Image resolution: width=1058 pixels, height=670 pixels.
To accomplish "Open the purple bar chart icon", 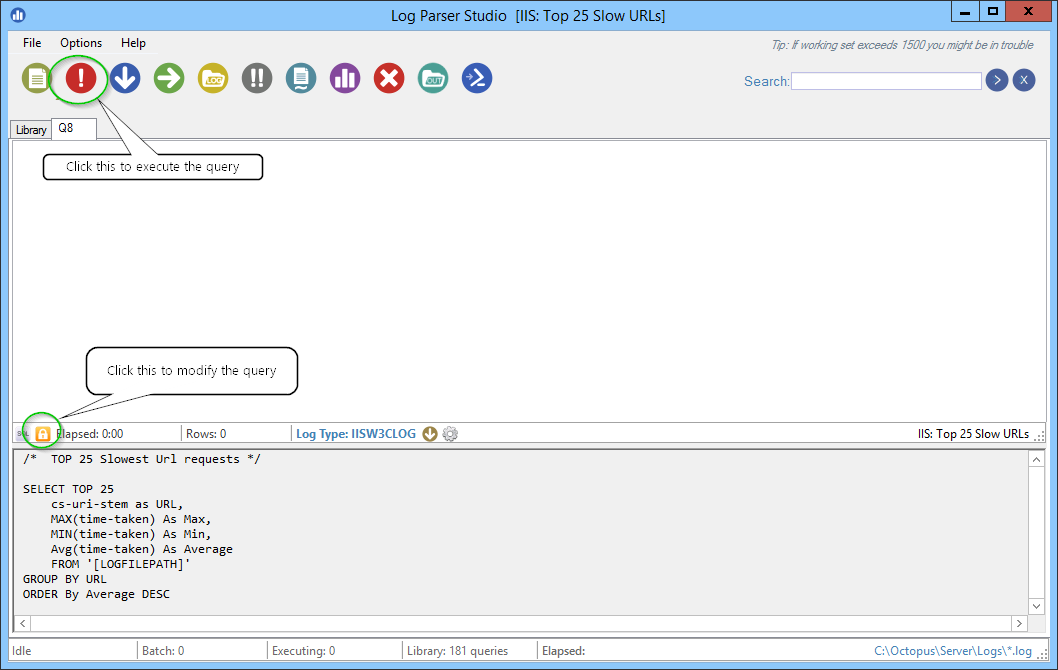I will pyautogui.click(x=345, y=79).
